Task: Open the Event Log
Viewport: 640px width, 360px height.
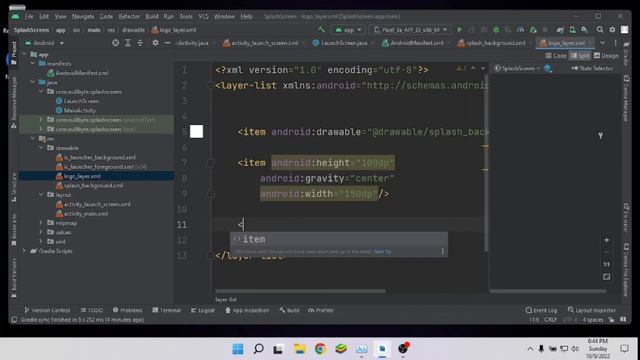Action: (541, 310)
